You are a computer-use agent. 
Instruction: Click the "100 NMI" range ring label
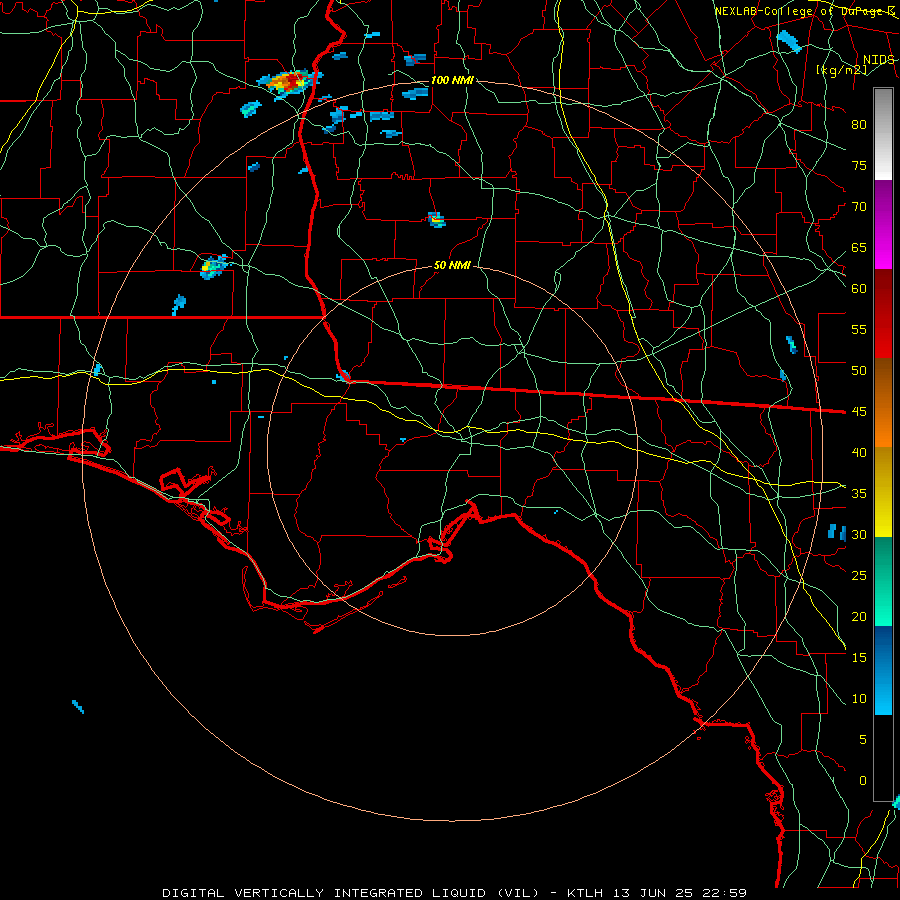452,80
